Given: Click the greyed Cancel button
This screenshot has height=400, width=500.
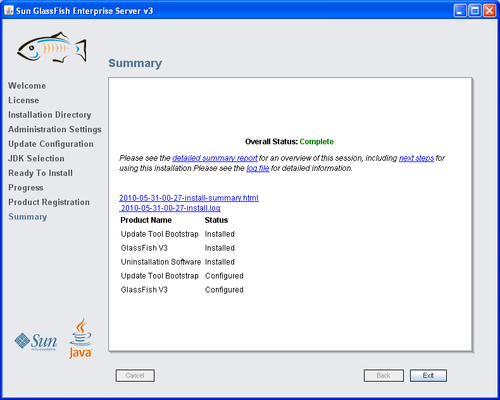Looking at the screenshot, I should (x=135, y=376).
